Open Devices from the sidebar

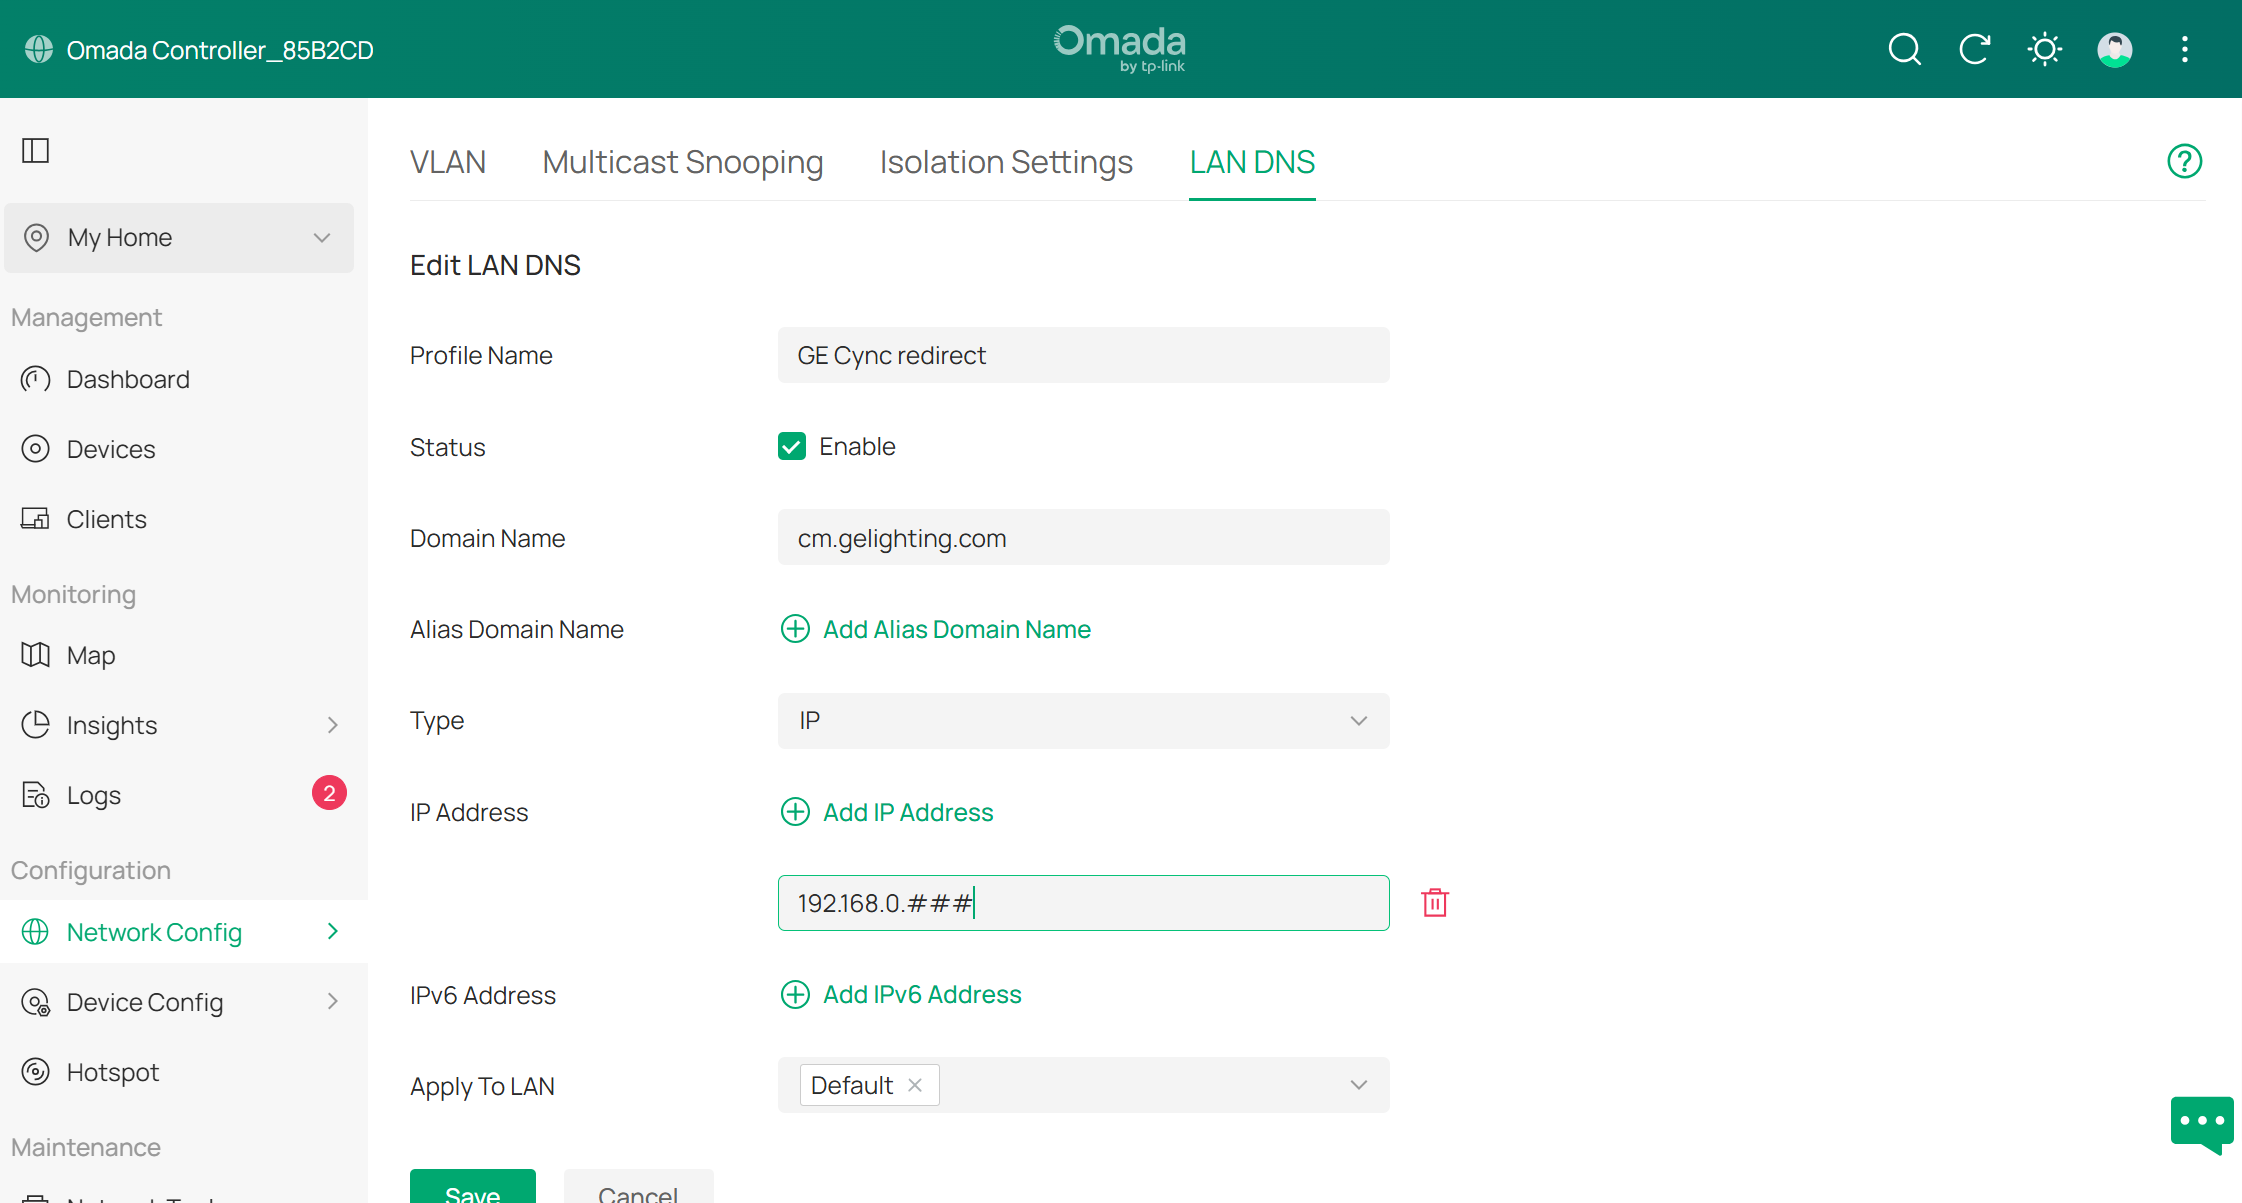click(111, 449)
